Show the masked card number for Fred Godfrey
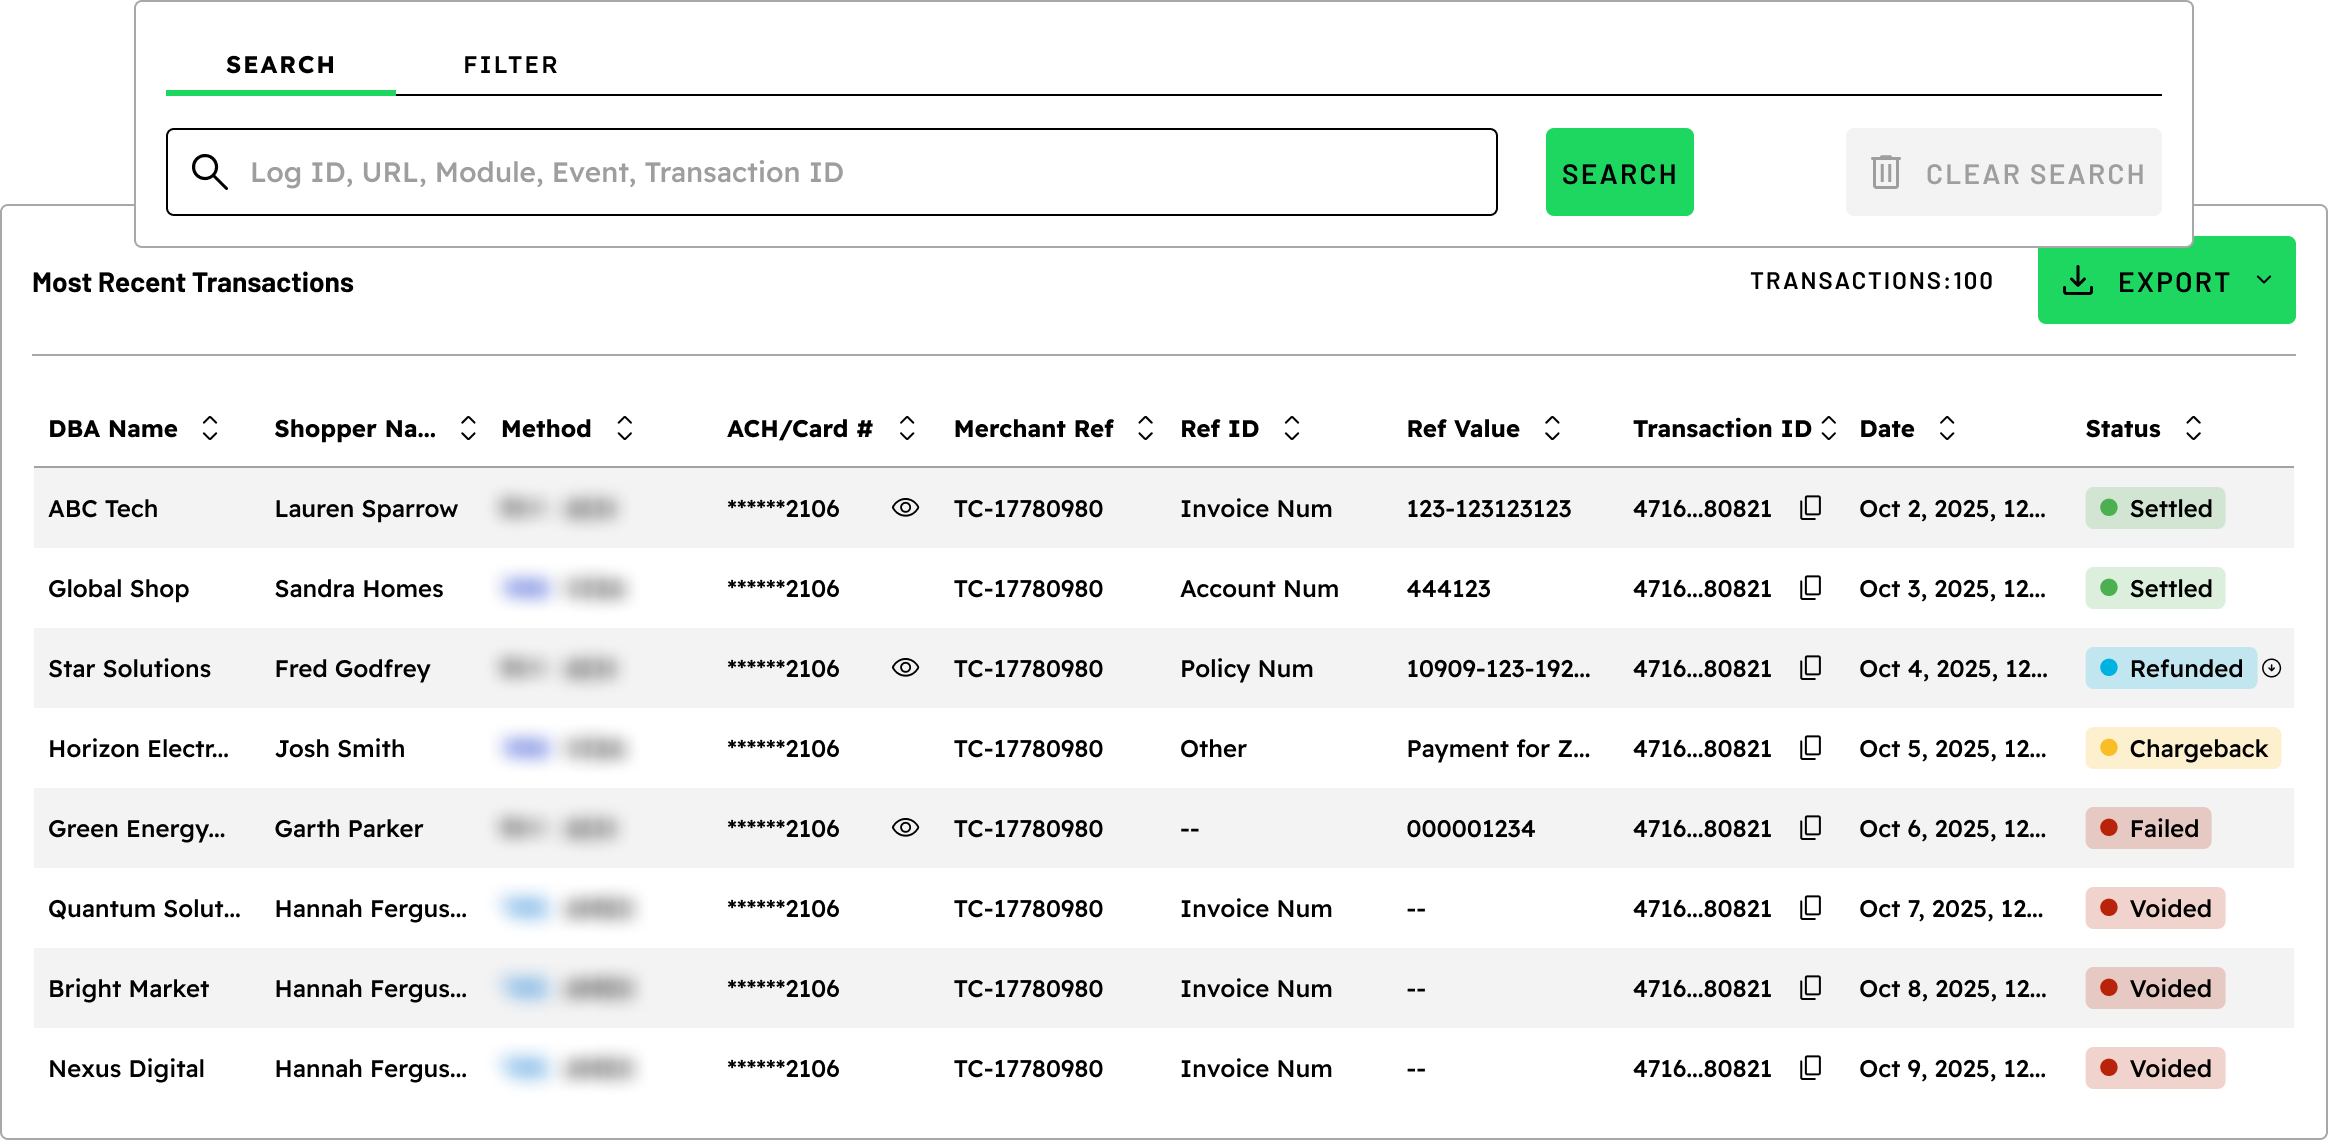 [x=905, y=668]
